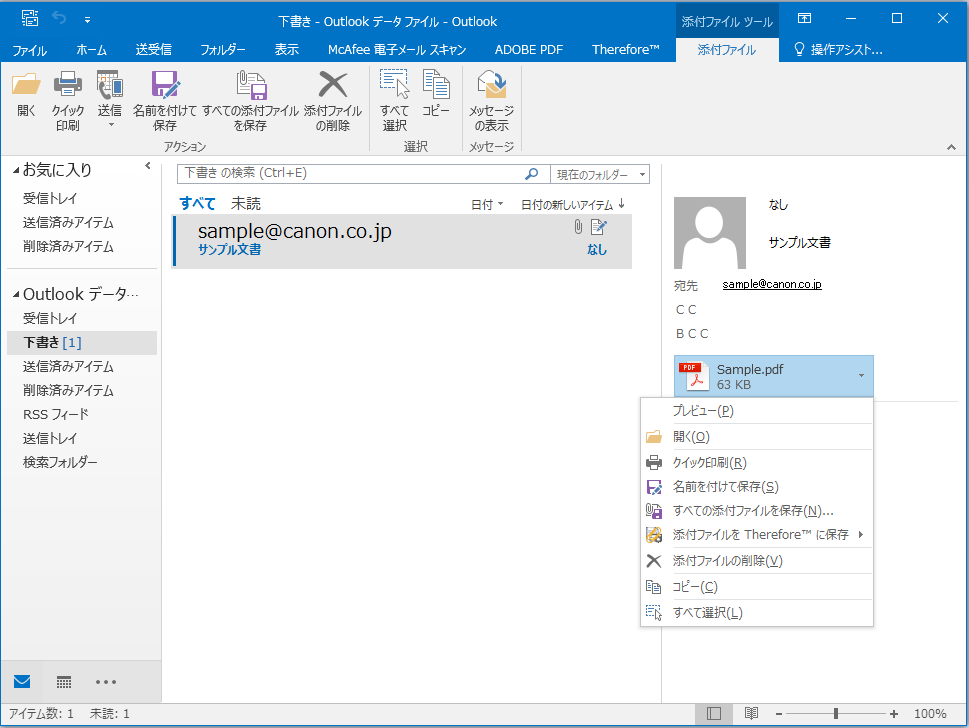This screenshot has height=728, width=969.
Task: Select the Drafts (下書き) folder
Action: click(x=82, y=342)
